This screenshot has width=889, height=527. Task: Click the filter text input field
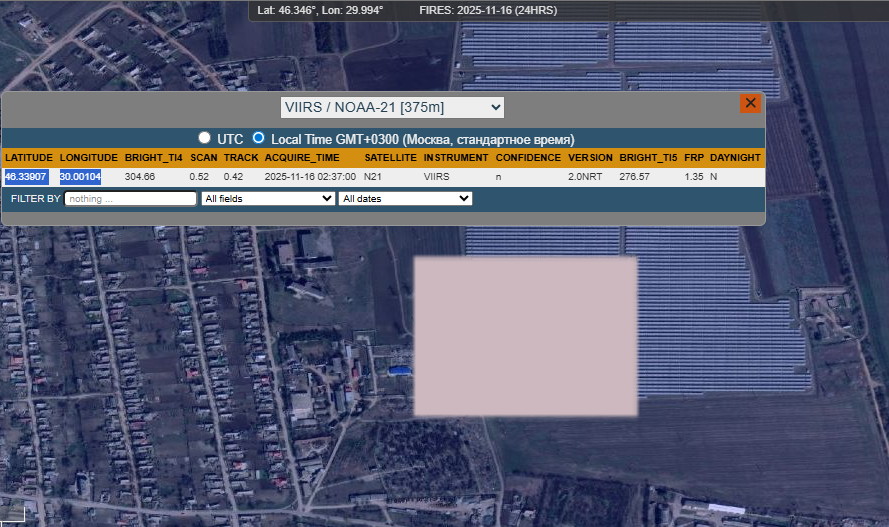pos(130,199)
